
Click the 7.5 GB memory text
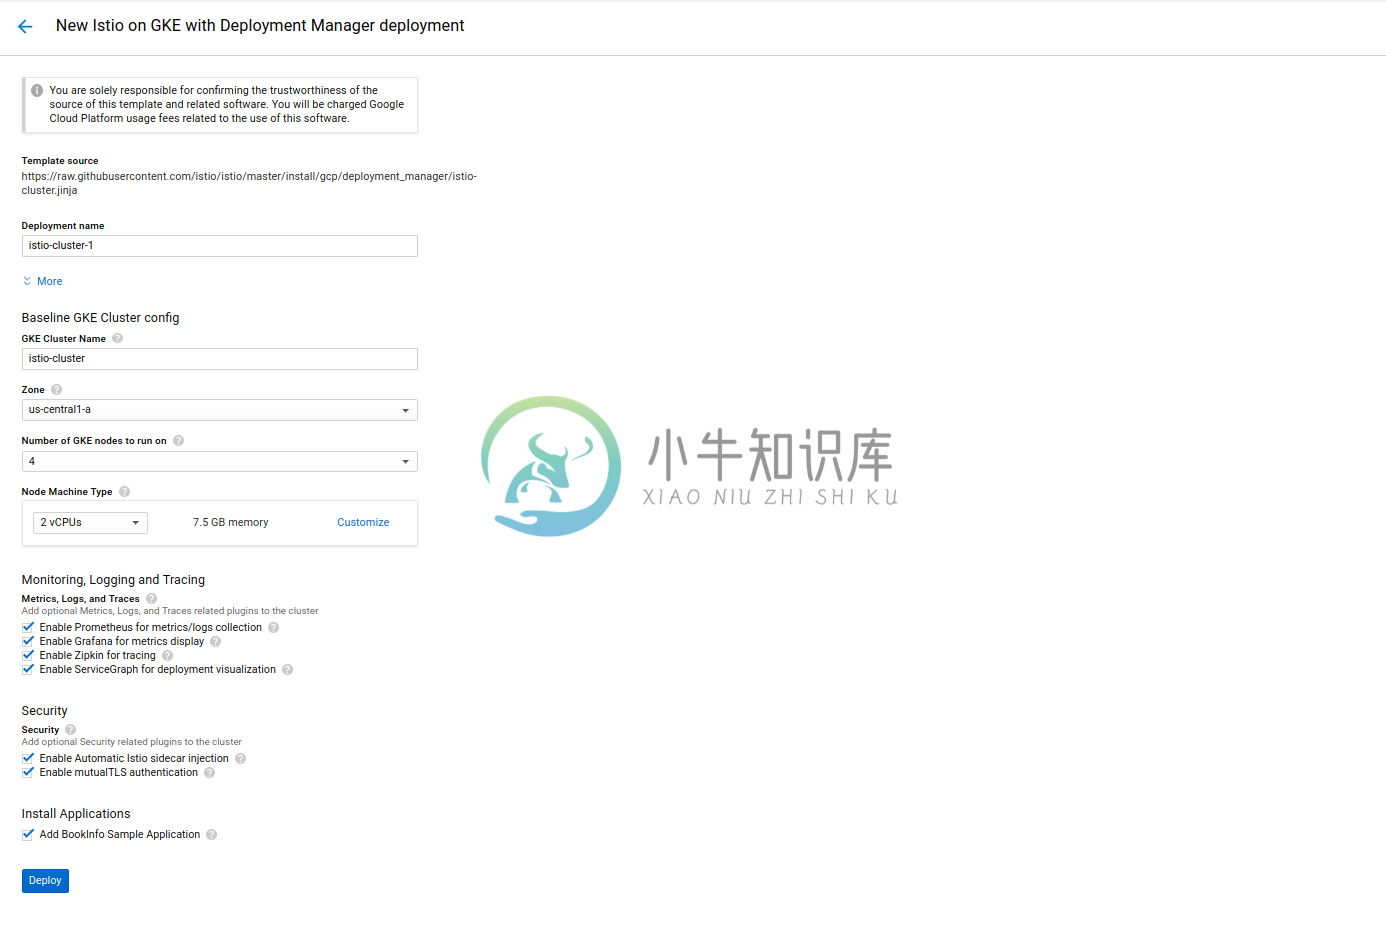231,523
